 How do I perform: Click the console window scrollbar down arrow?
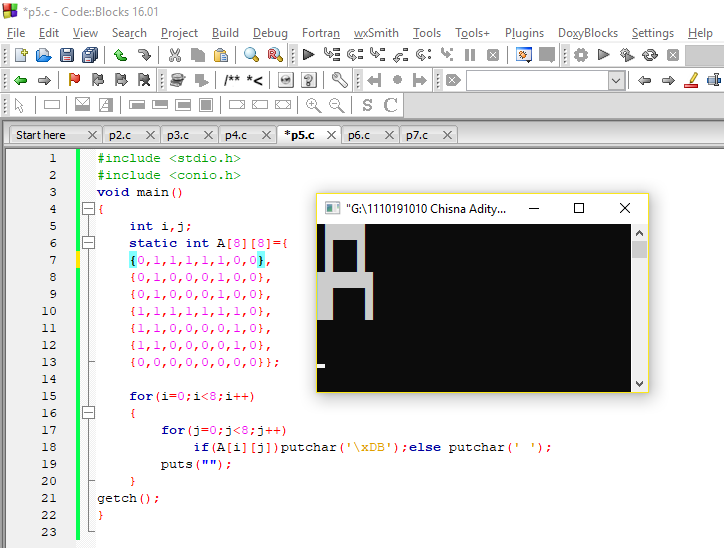[640, 383]
